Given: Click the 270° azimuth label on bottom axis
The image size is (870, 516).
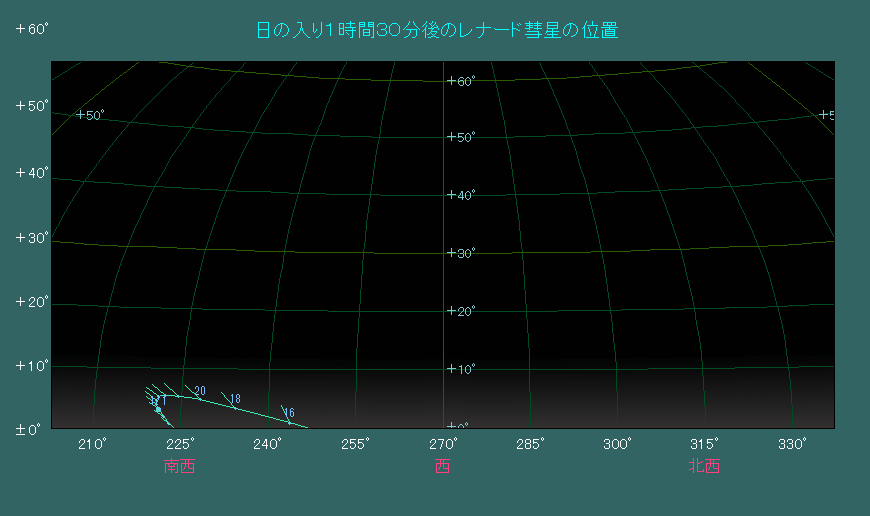Looking at the screenshot, I should pos(443,444).
